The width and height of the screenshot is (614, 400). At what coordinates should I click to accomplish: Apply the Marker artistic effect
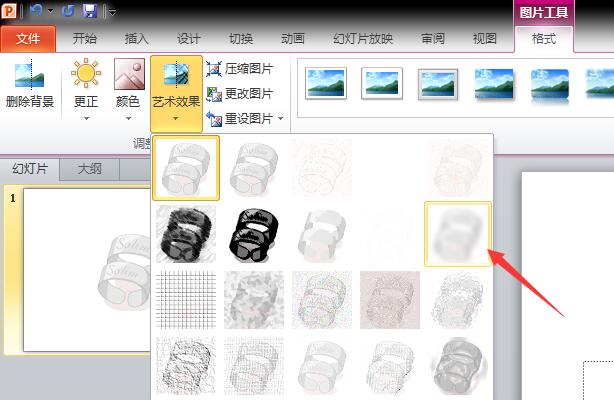[x=254, y=168]
